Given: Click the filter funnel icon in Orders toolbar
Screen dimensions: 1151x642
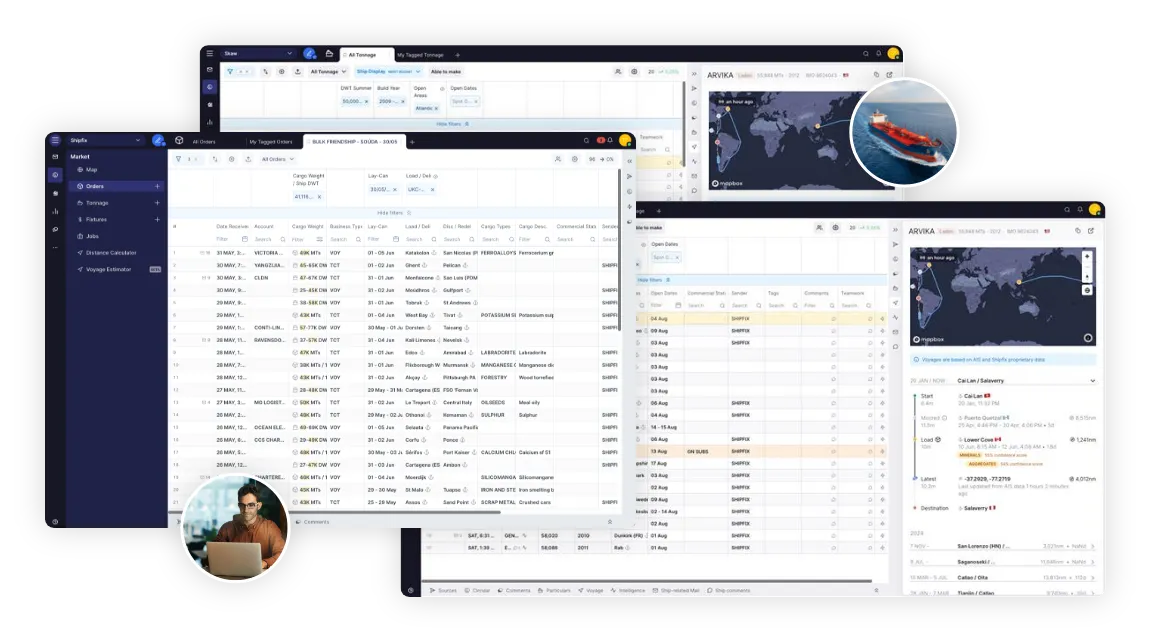Looking at the screenshot, I should tap(178, 159).
